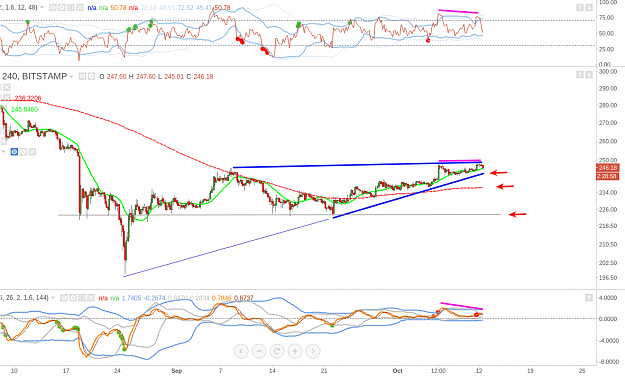Viewport: 625px width, 376px height.
Task: Click the 260.00 price axis label
Action: click(x=608, y=141)
